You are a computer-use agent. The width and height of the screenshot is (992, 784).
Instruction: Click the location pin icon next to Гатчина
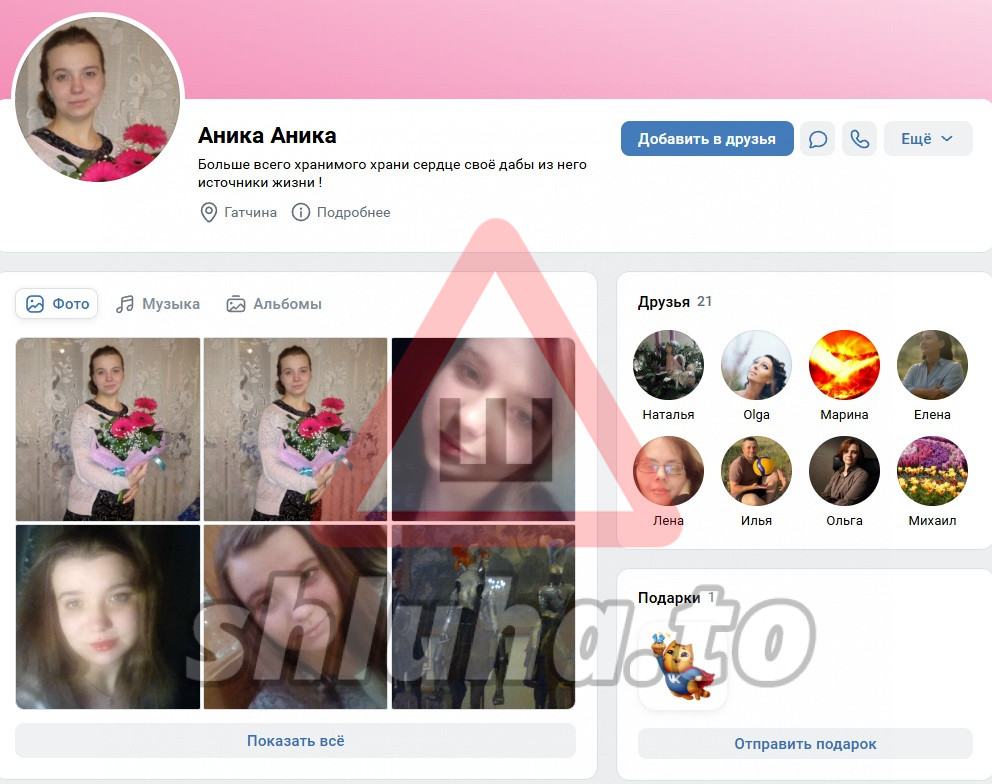208,212
